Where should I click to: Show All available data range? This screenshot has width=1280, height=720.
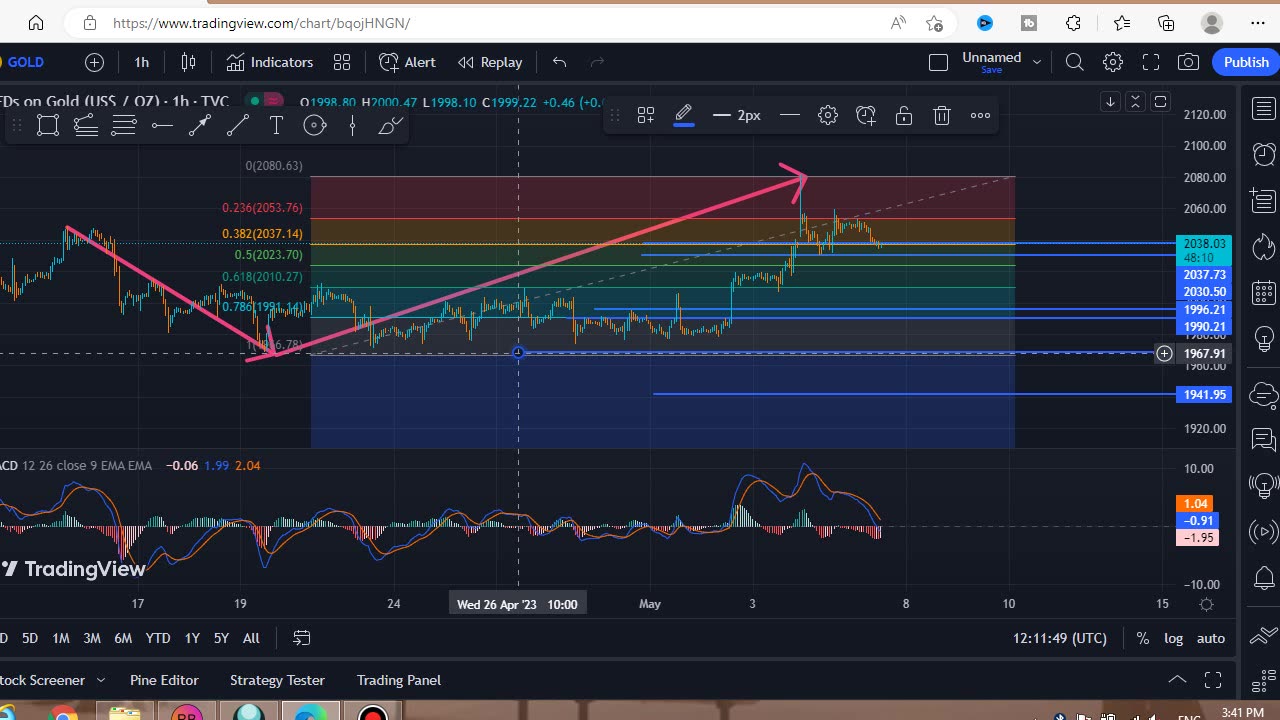[x=251, y=638]
